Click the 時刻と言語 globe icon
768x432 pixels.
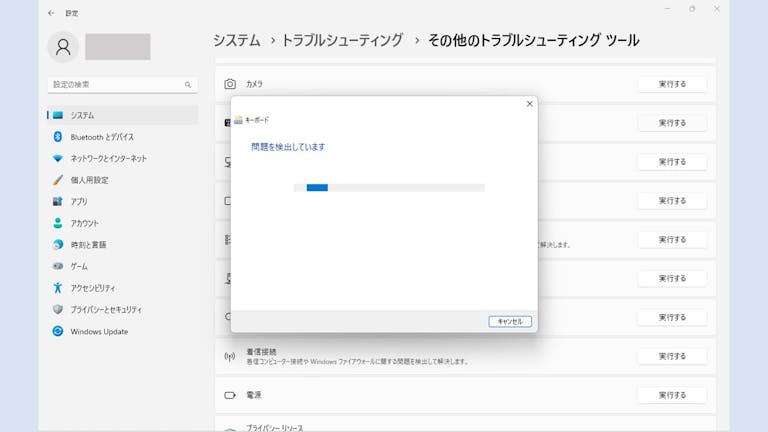coord(58,244)
